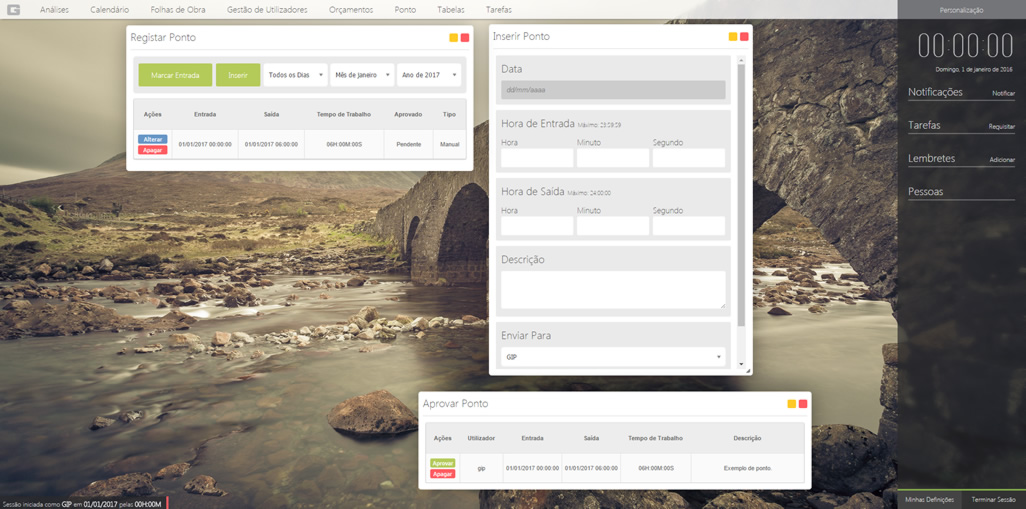Screen dimensions: 1026x509
Task: Expand the Enviar Para GIP dropdown
Action: [x=613, y=357]
